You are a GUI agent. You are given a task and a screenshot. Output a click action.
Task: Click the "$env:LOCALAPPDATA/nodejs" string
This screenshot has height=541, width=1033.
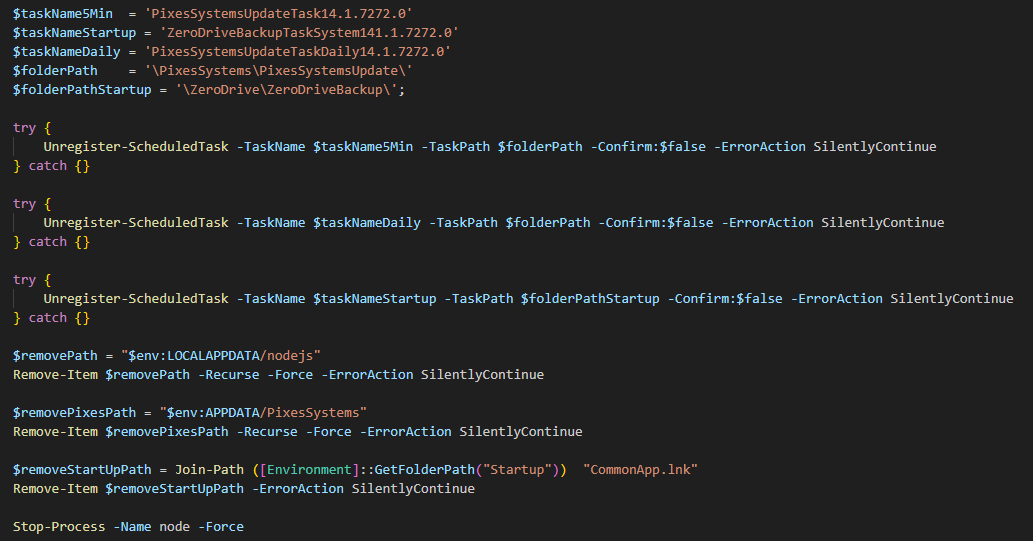pyautogui.click(x=219, y=355)
